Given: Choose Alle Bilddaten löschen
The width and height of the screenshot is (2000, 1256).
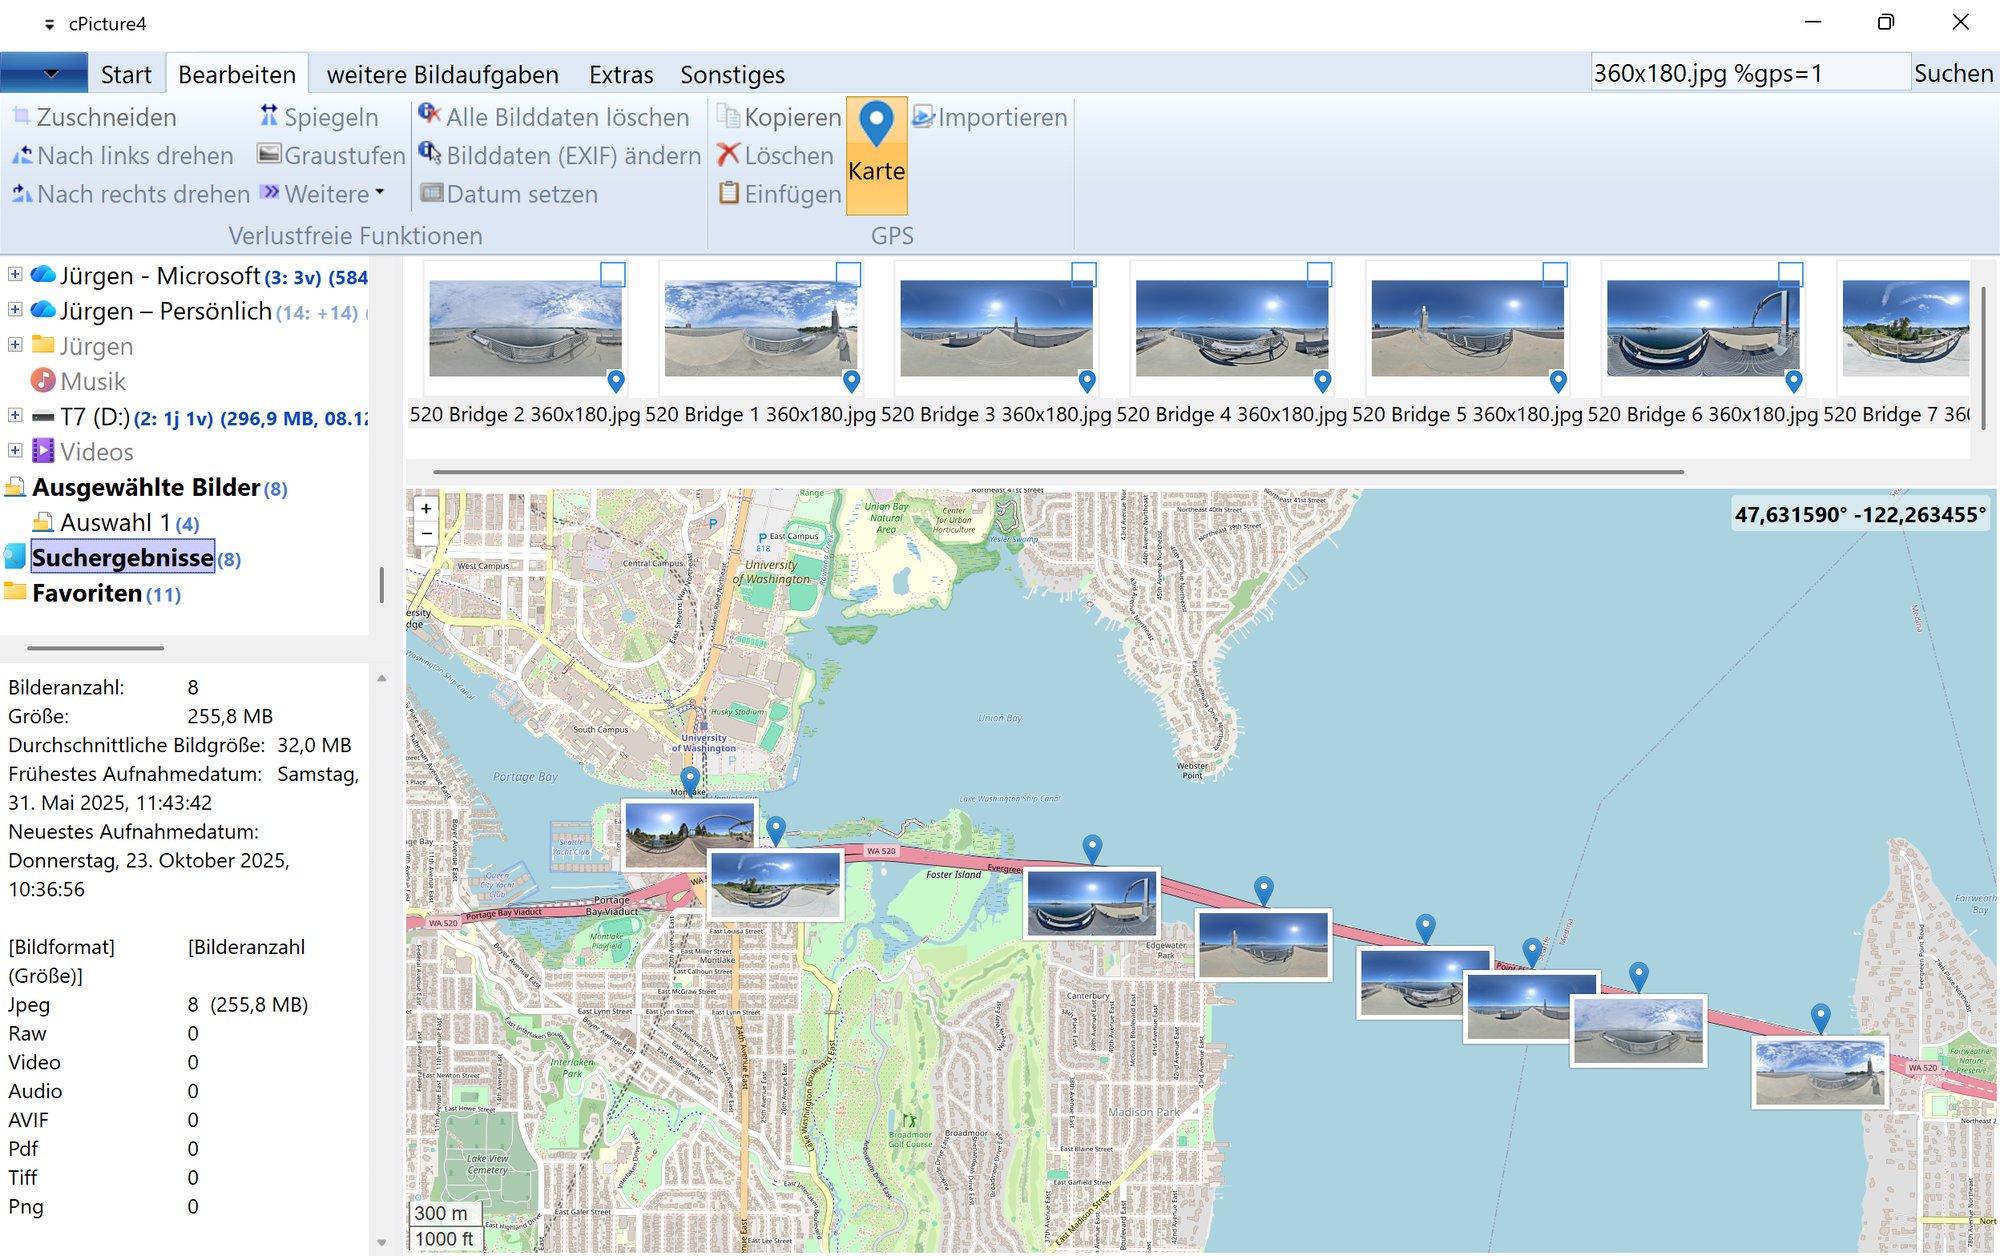Looking at the screenshot, I should click(554, 117).
